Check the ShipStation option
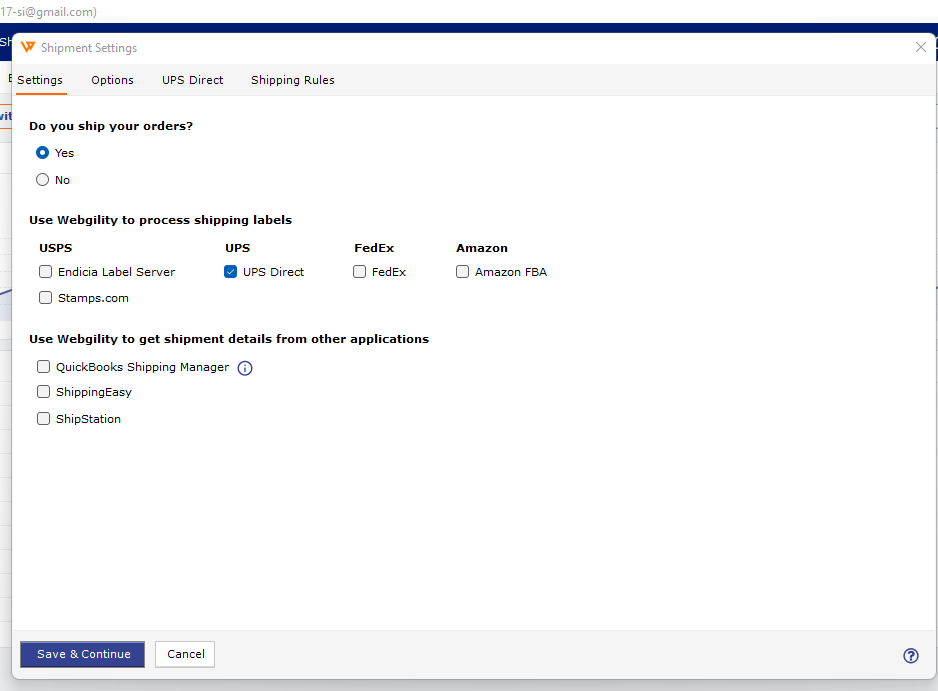This screenshot has width=938, height=691. 44,418
